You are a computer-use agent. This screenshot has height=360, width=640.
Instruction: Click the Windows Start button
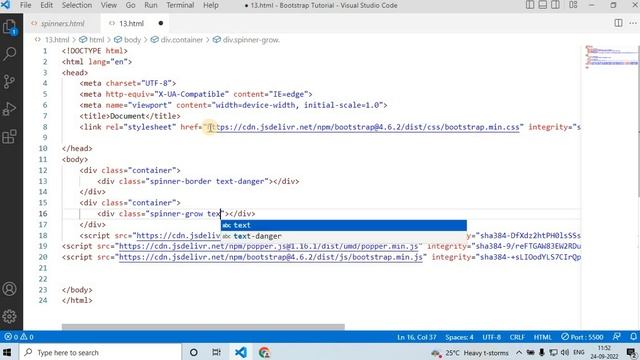[7, 352]
